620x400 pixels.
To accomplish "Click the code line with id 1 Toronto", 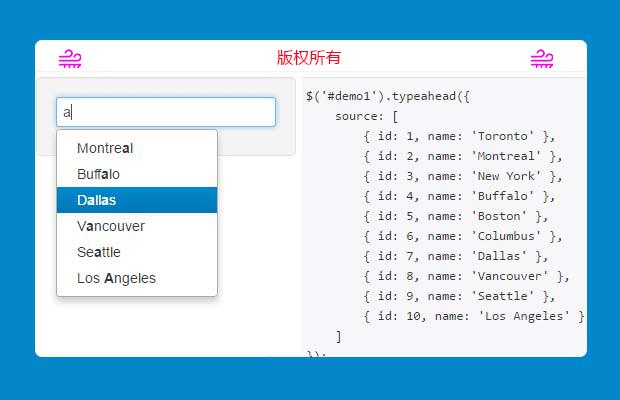I will (459, 136).
